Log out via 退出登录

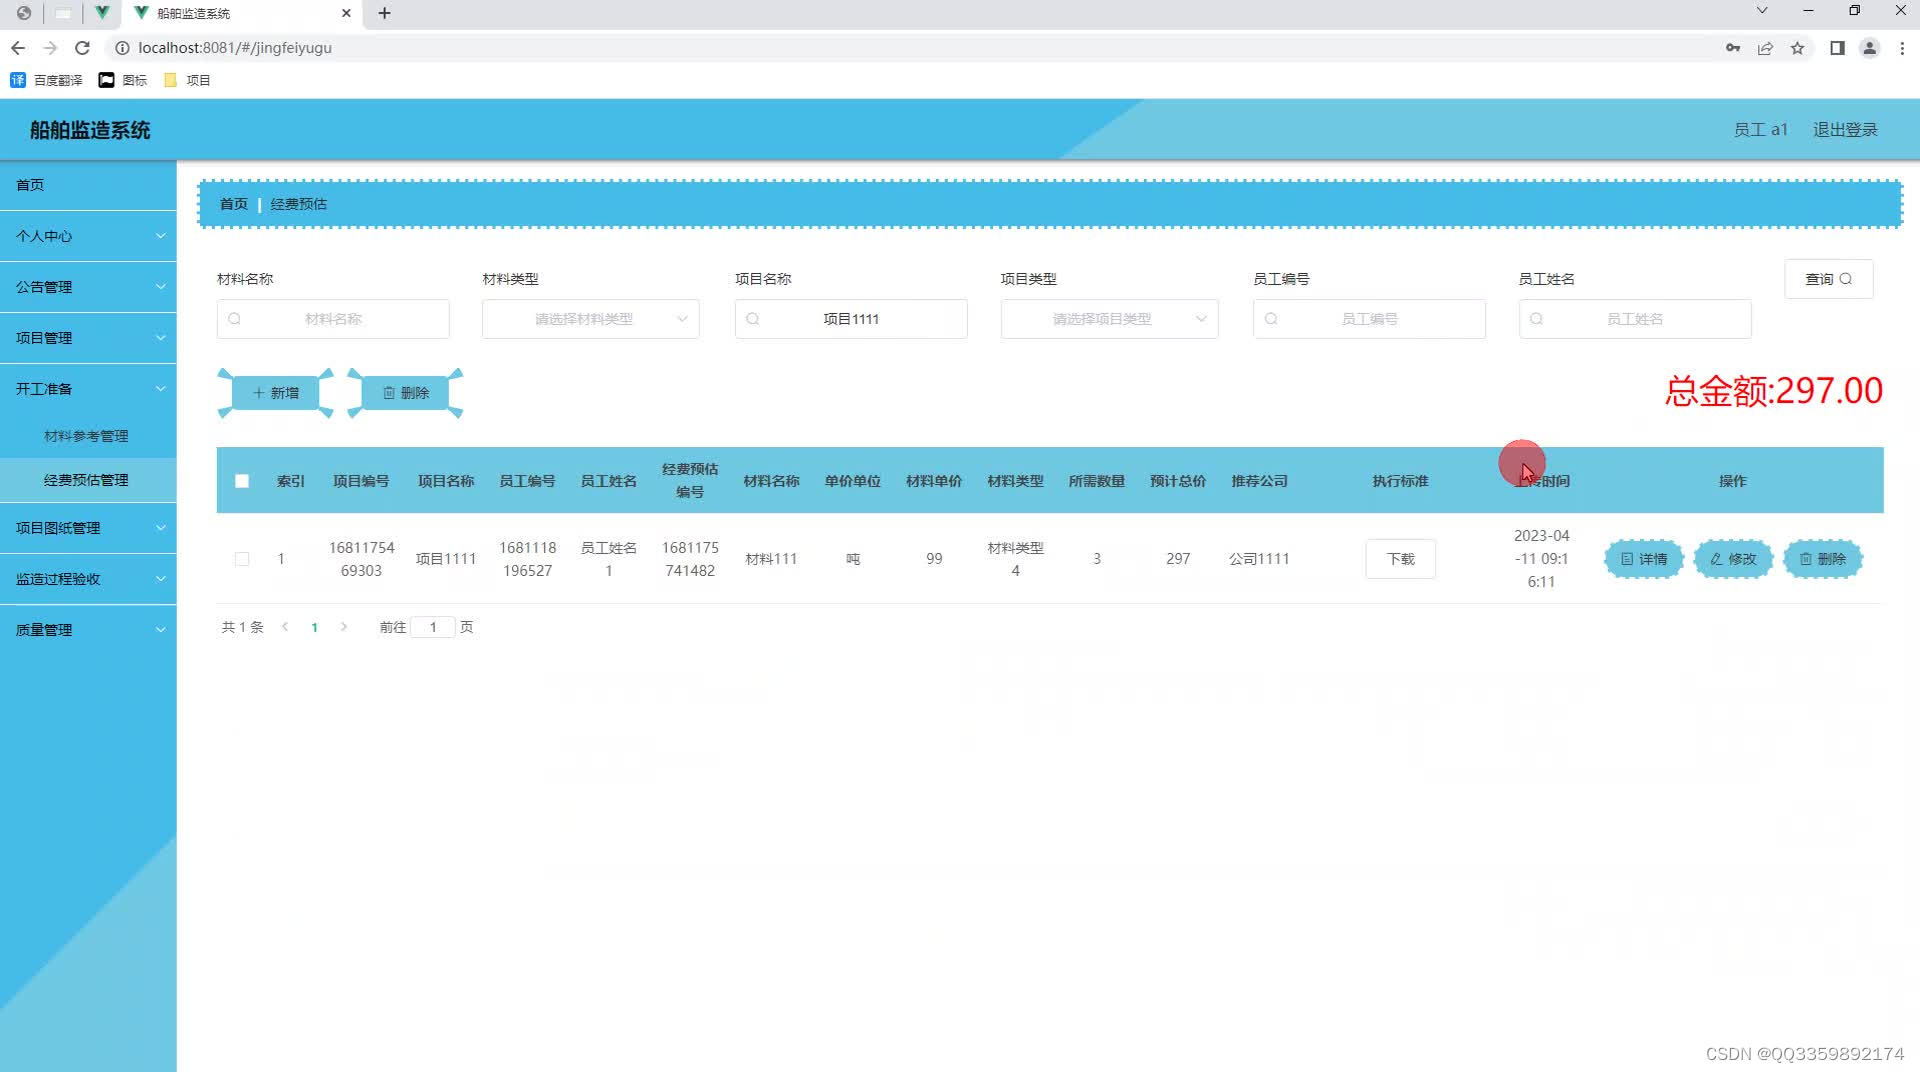[x=1845, y=130]
